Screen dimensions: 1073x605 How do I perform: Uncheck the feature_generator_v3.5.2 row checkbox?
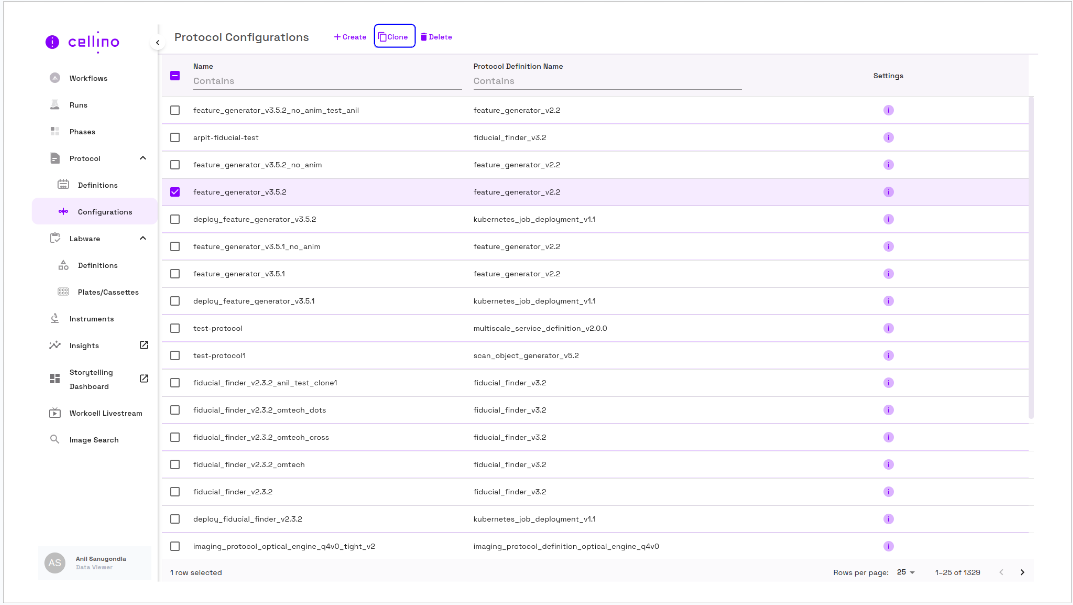coord(175,192)
